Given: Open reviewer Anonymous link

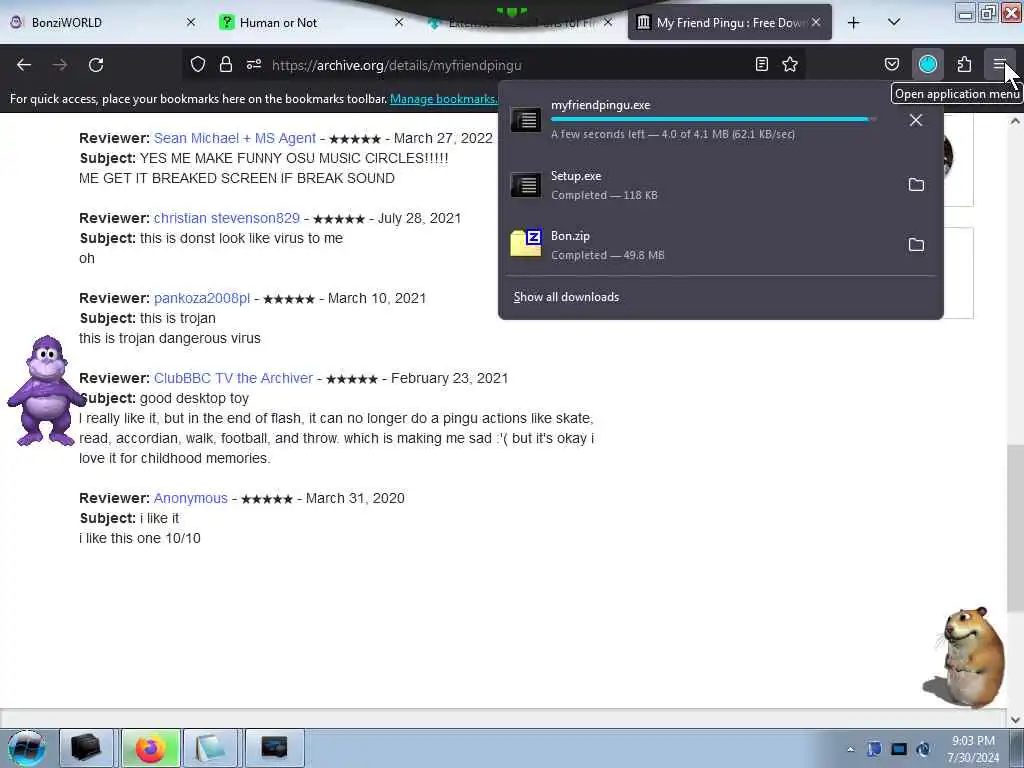Looking at the screenshot, I should tap(191, 498).
